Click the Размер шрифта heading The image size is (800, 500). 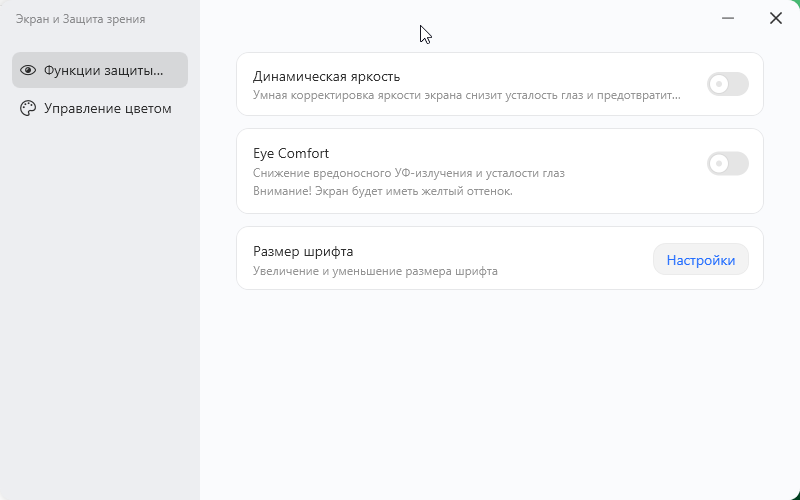(303, 251)
